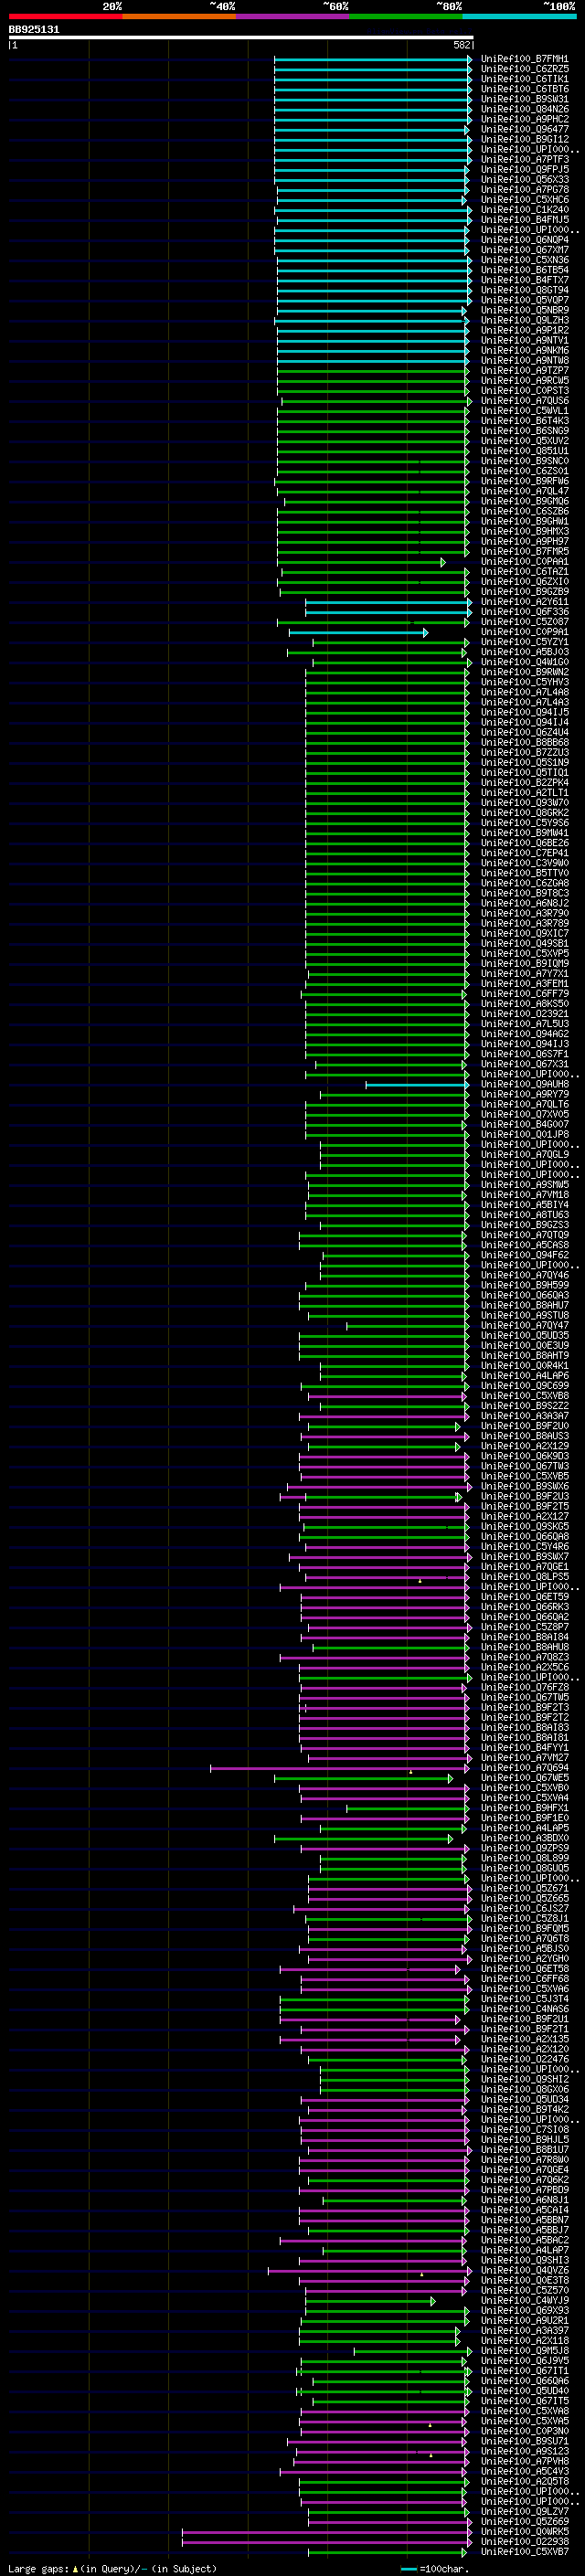This screenshot has width=585, height=2576.
Task: Select hit label UniRef100_A5C4V3
Action: [x=524, y=2471]
